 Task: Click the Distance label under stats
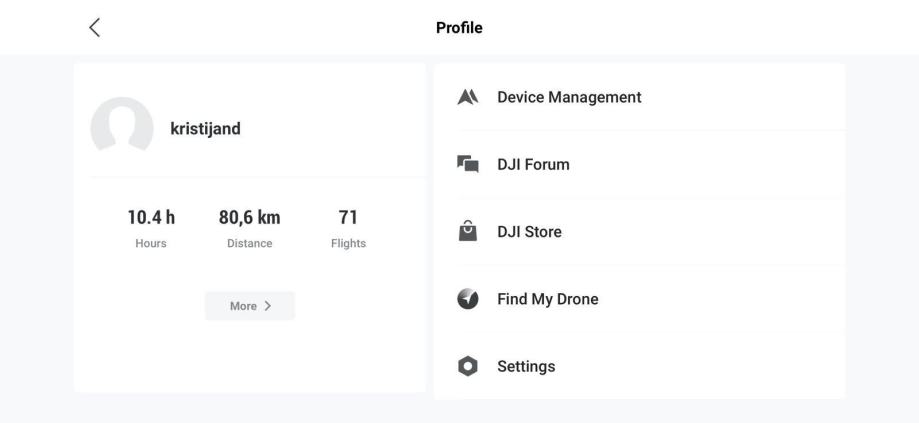249,243
